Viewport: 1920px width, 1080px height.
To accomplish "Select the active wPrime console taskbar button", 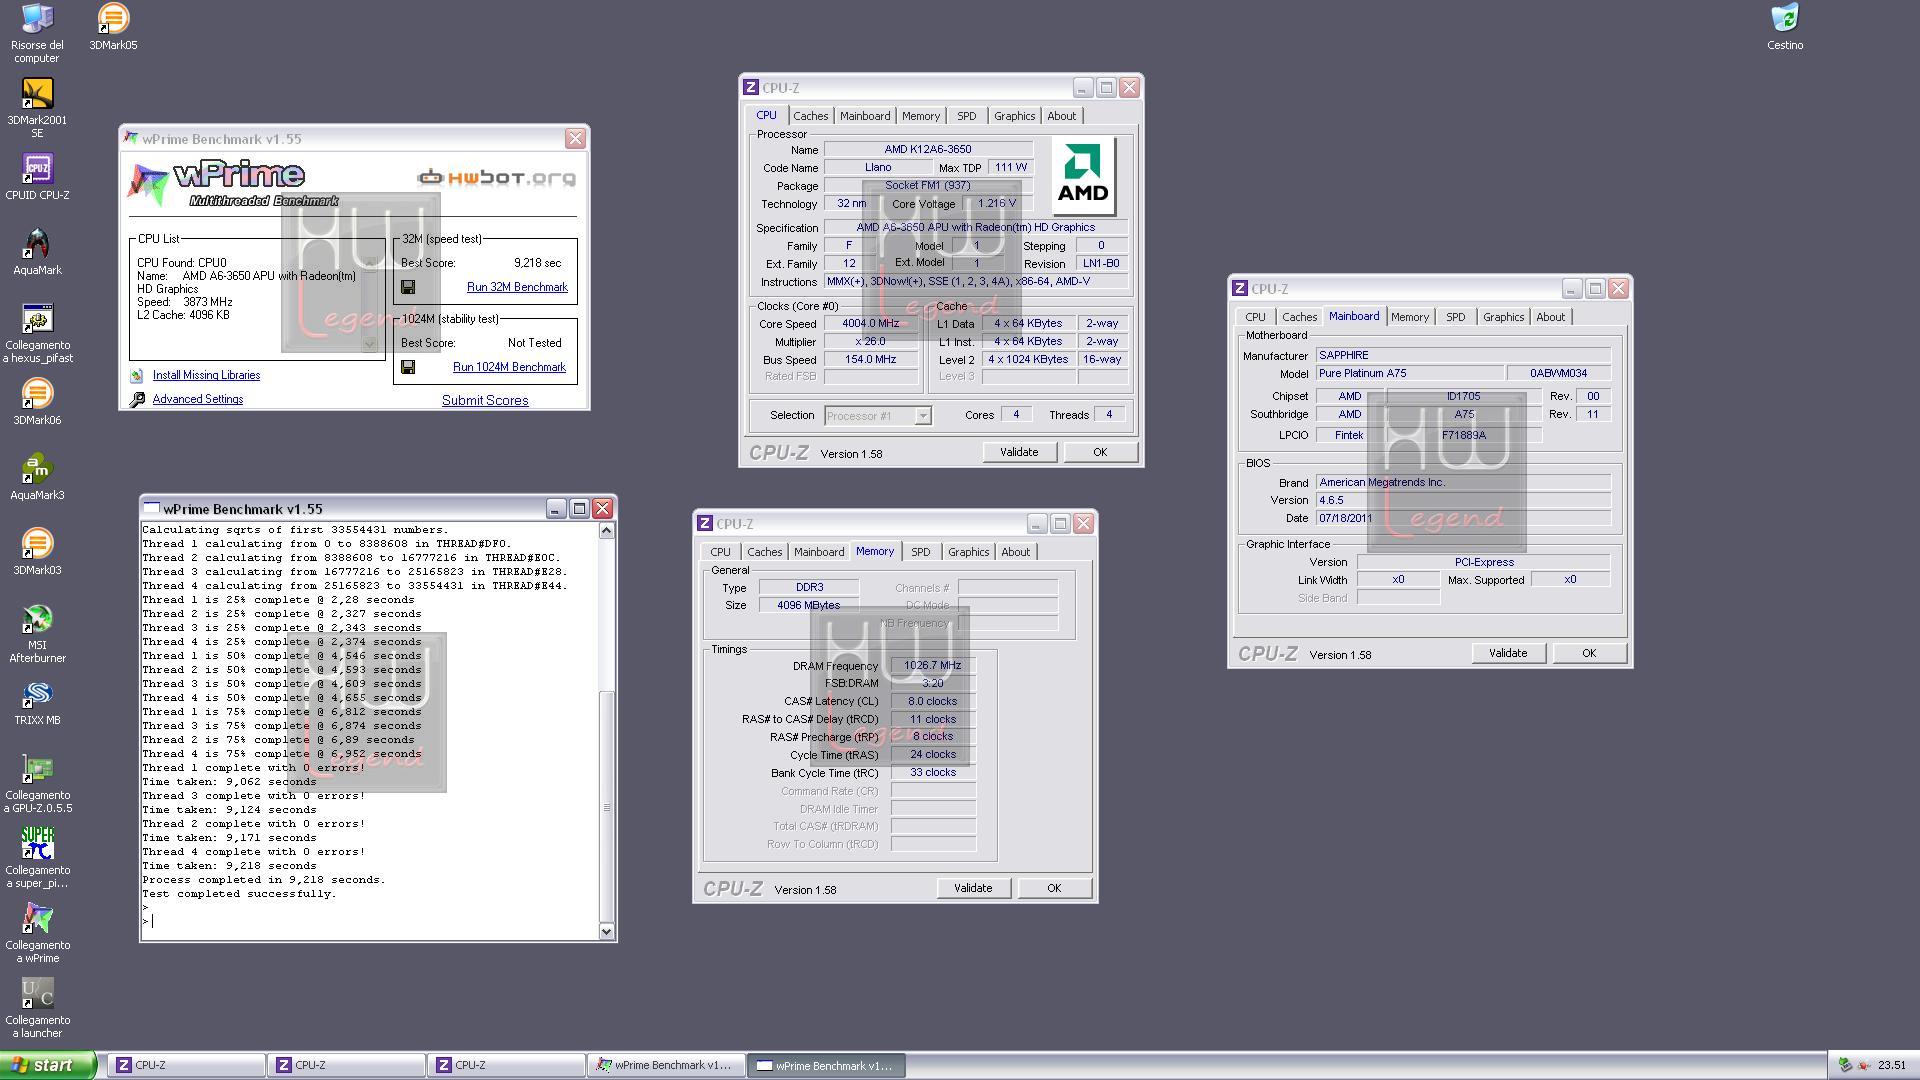I will (826, 1065).
